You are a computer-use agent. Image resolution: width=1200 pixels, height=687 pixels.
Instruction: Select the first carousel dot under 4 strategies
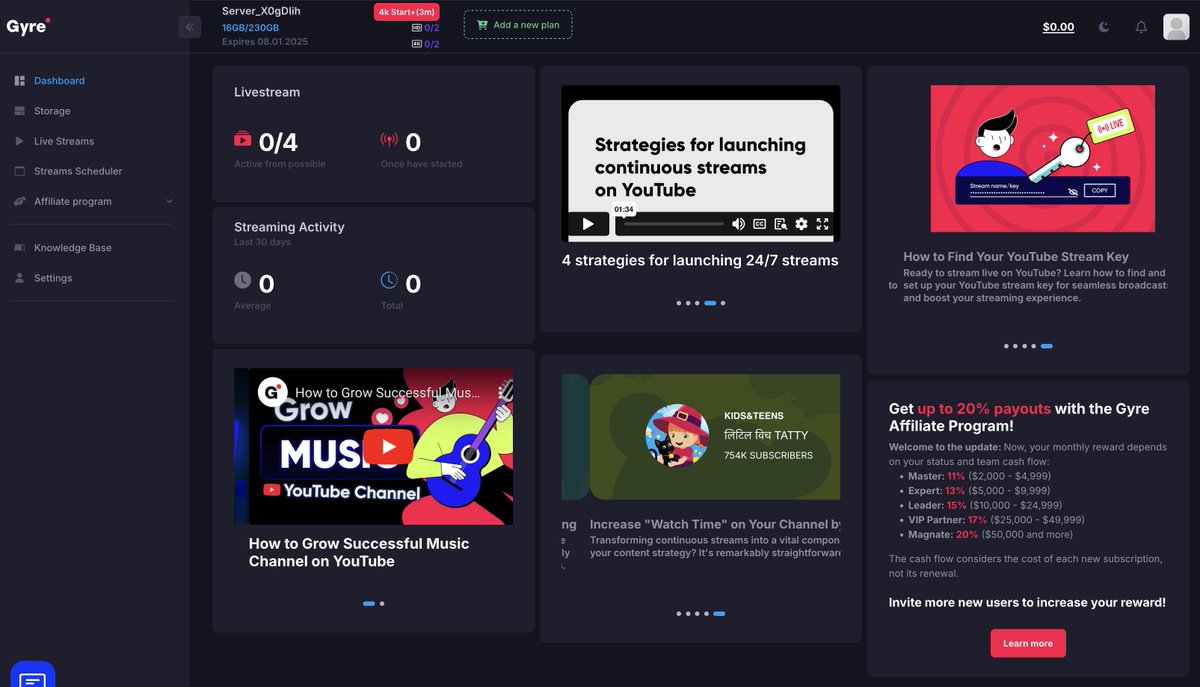(x=679, y=302)
